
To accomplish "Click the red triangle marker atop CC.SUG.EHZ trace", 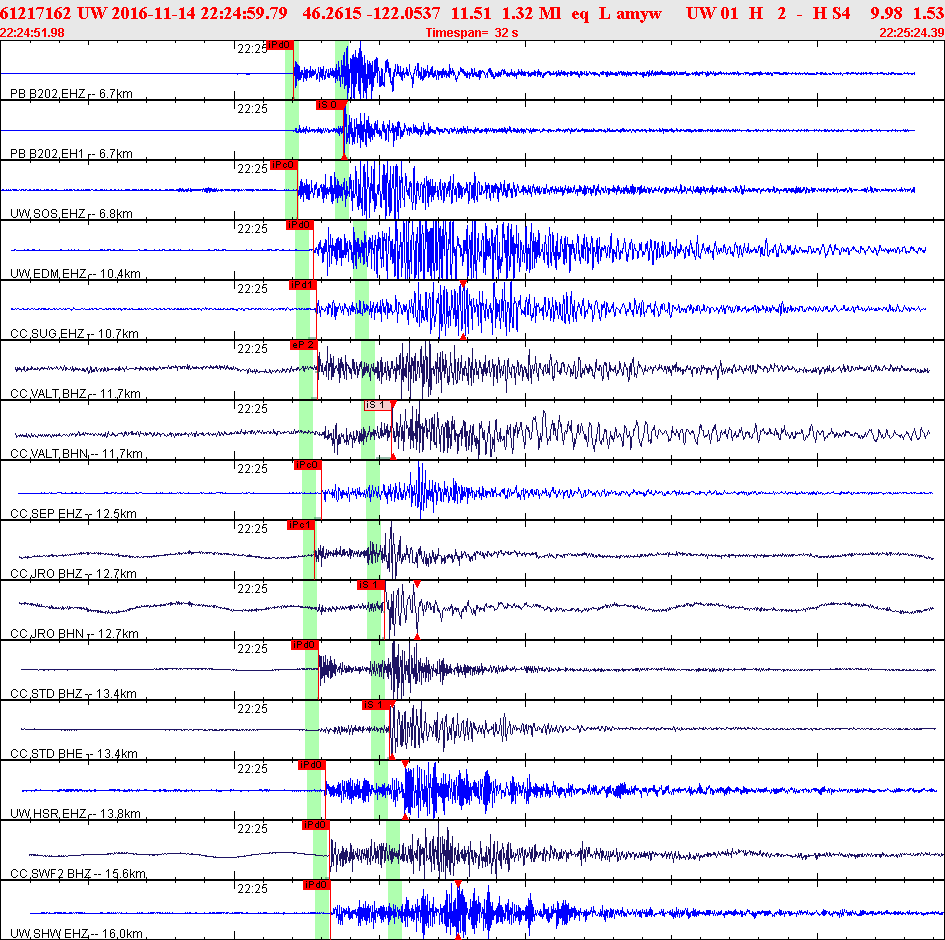I will coord(463,285).
